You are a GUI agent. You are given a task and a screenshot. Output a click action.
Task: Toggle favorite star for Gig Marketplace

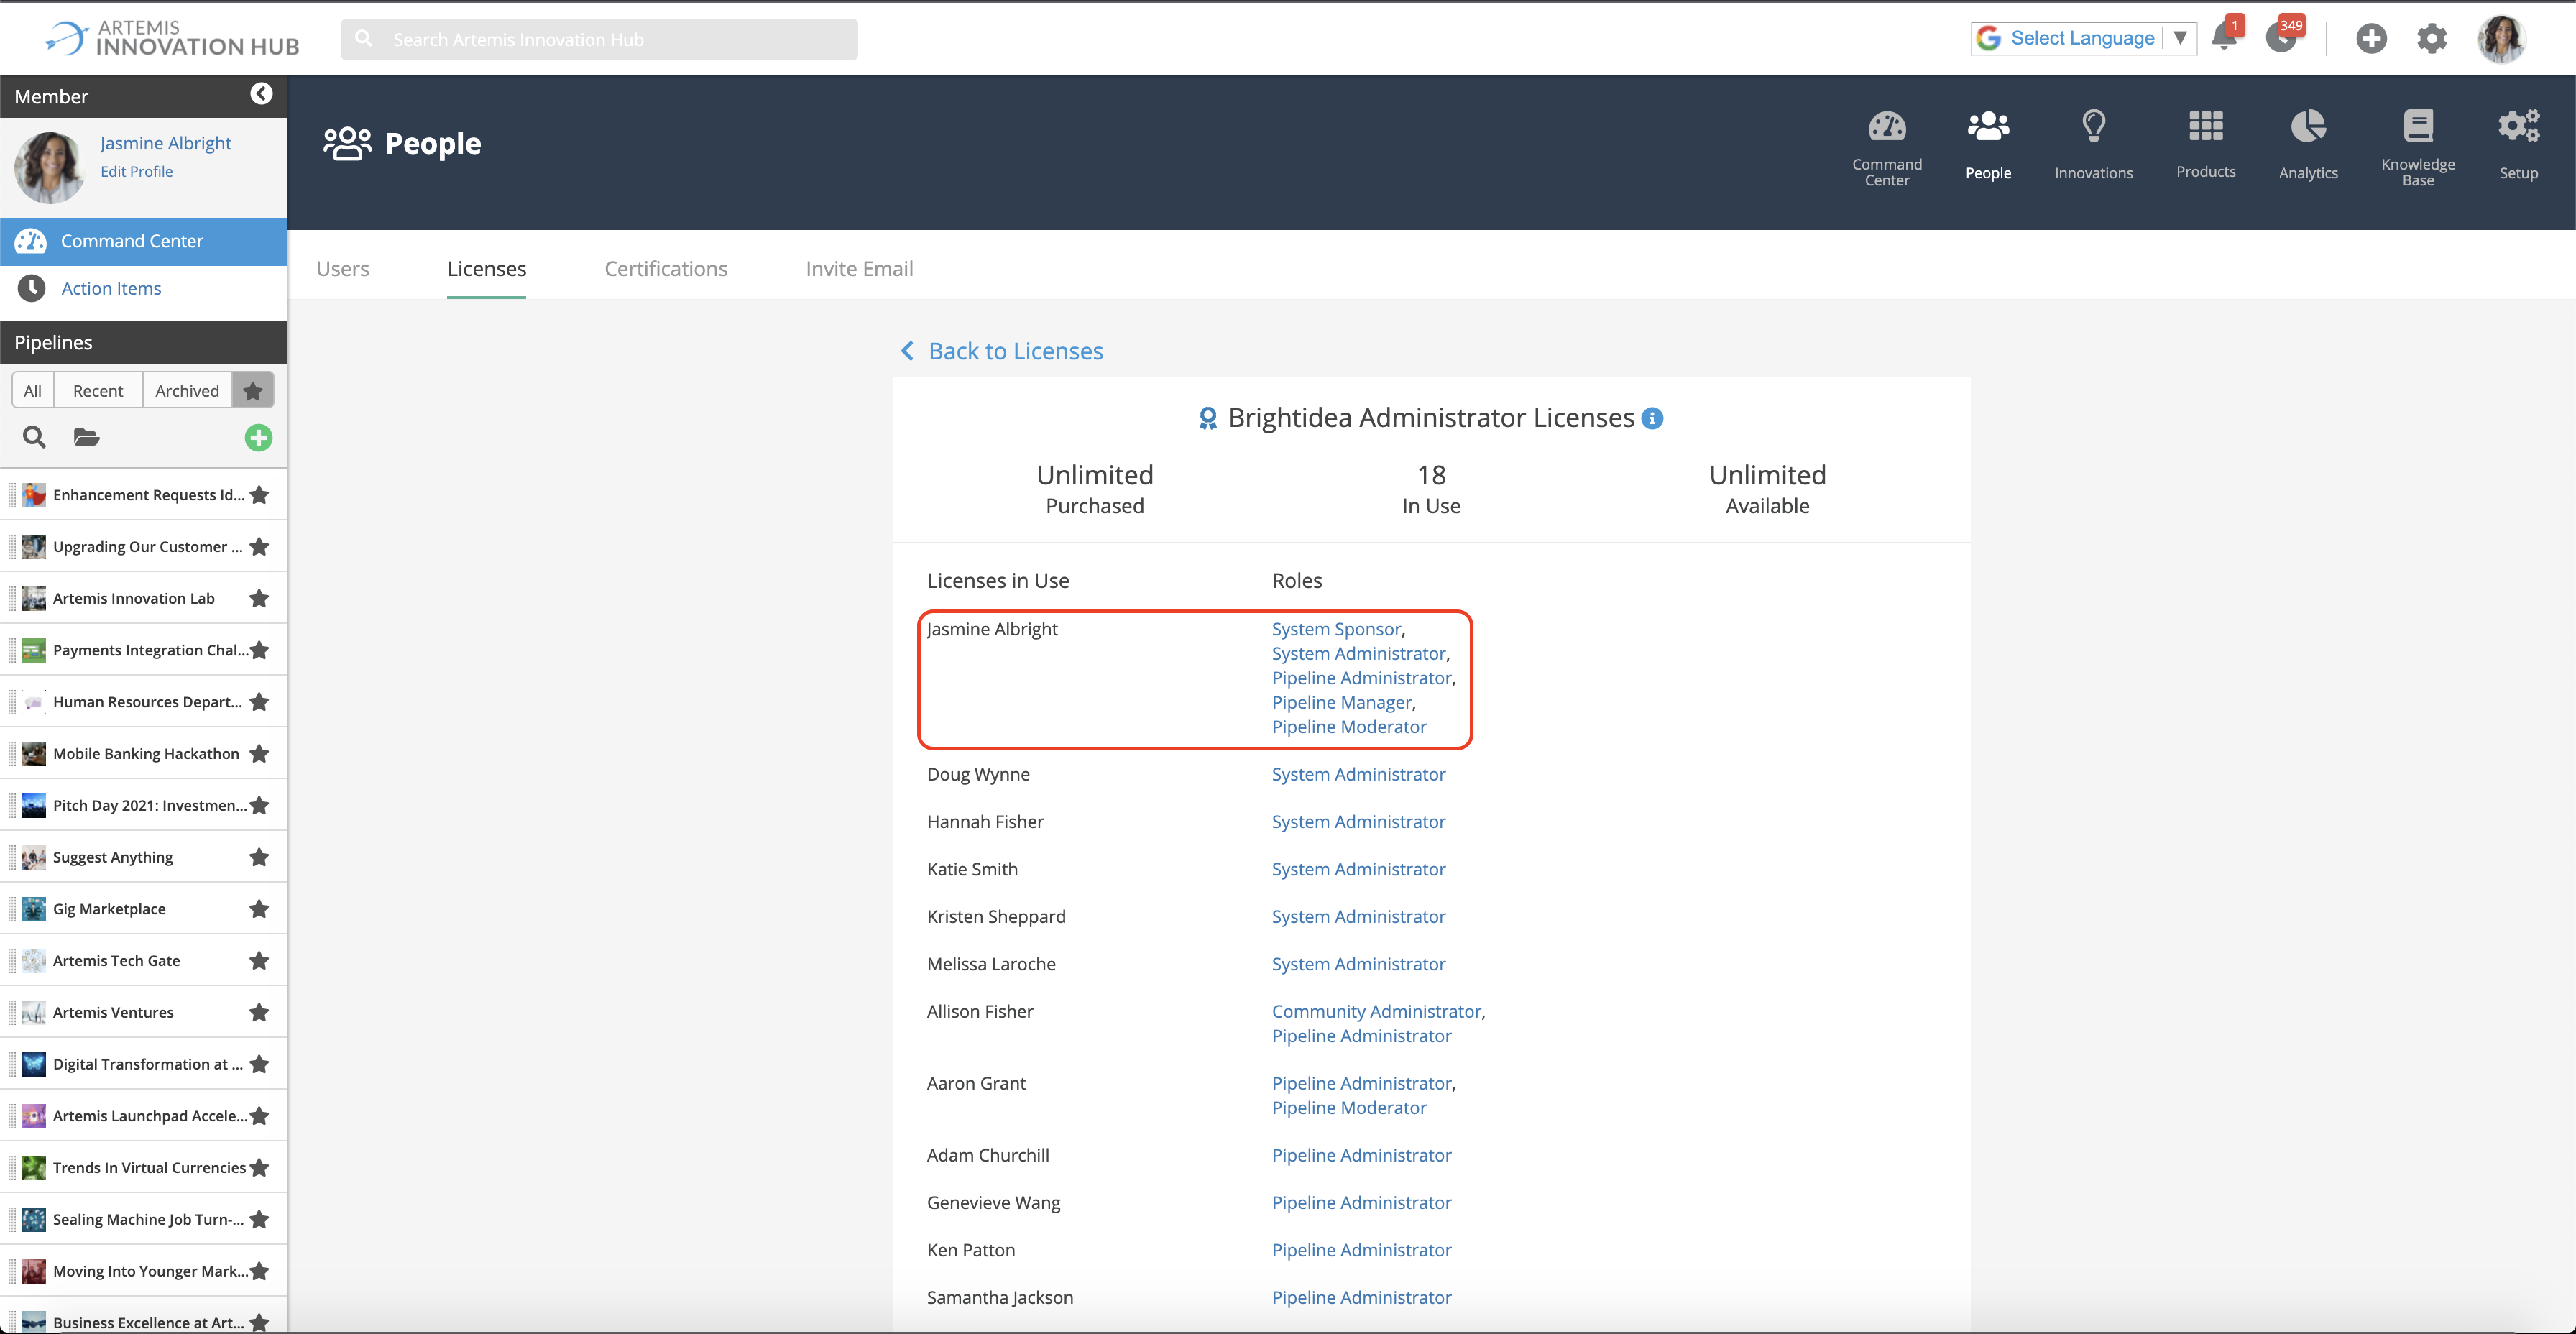(259, 909)
